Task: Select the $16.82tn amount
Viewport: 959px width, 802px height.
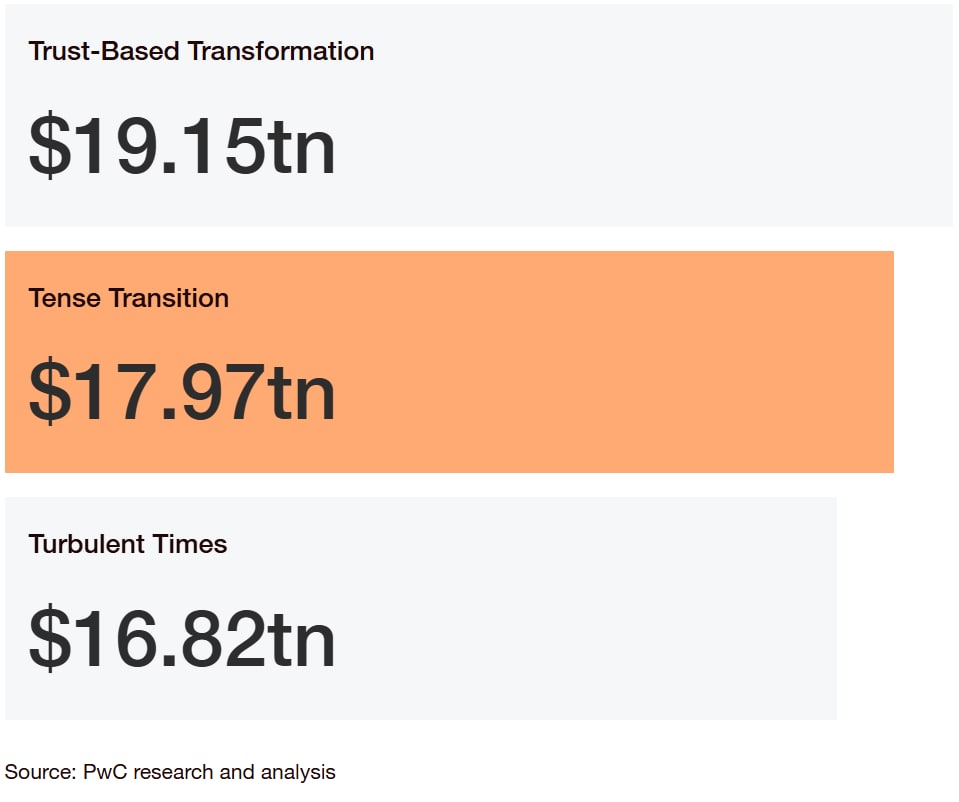Action: coord(182,639)
